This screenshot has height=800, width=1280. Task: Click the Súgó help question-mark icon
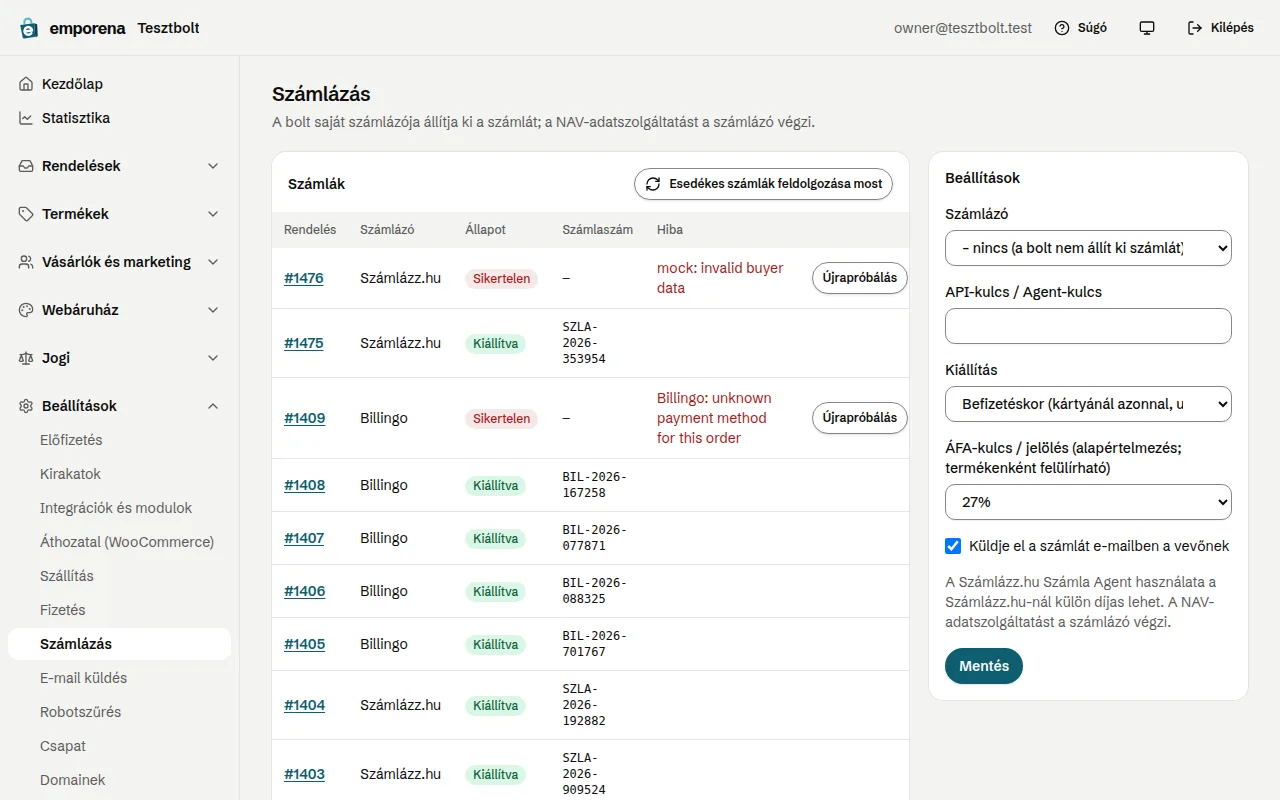[1062, 28]
